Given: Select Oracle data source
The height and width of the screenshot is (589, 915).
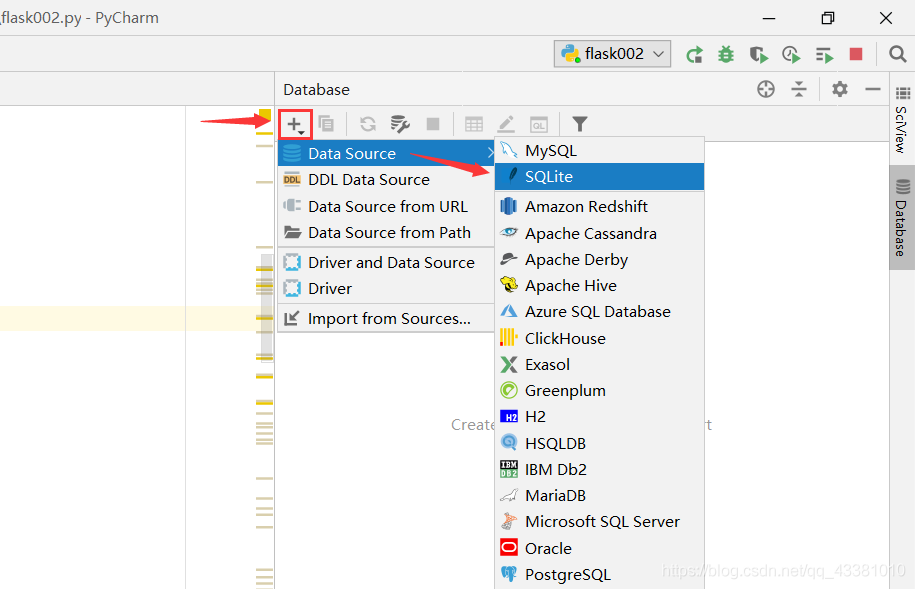Looking at the screenshot, I should point(599,549).
